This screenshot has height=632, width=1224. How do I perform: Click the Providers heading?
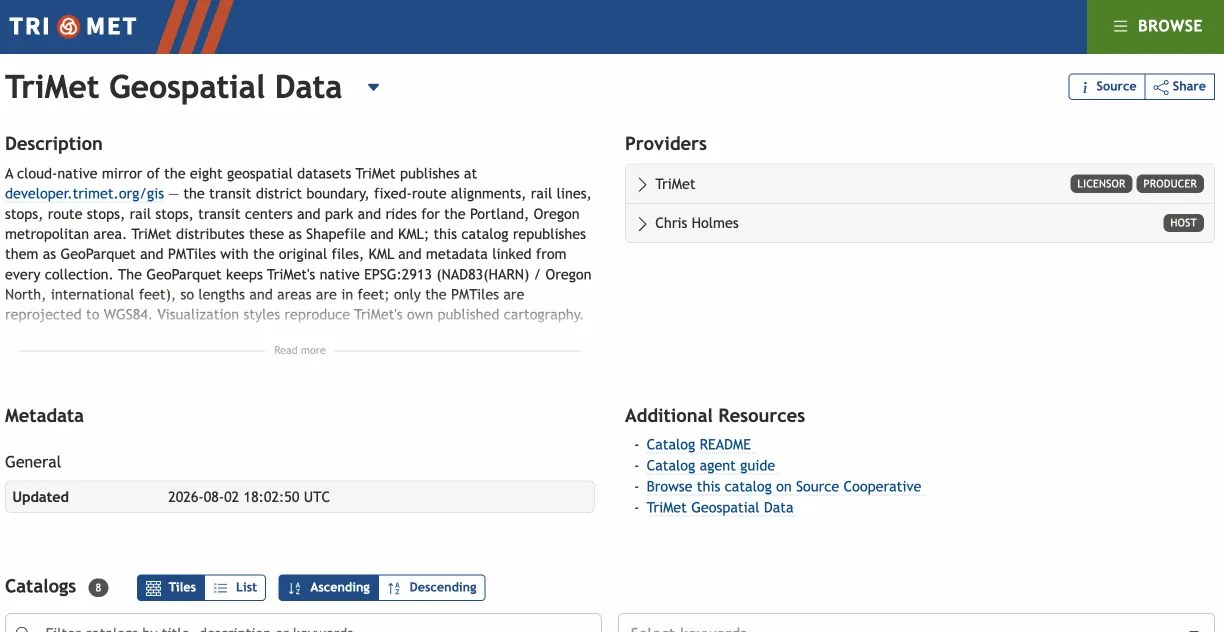pos(666,144)
